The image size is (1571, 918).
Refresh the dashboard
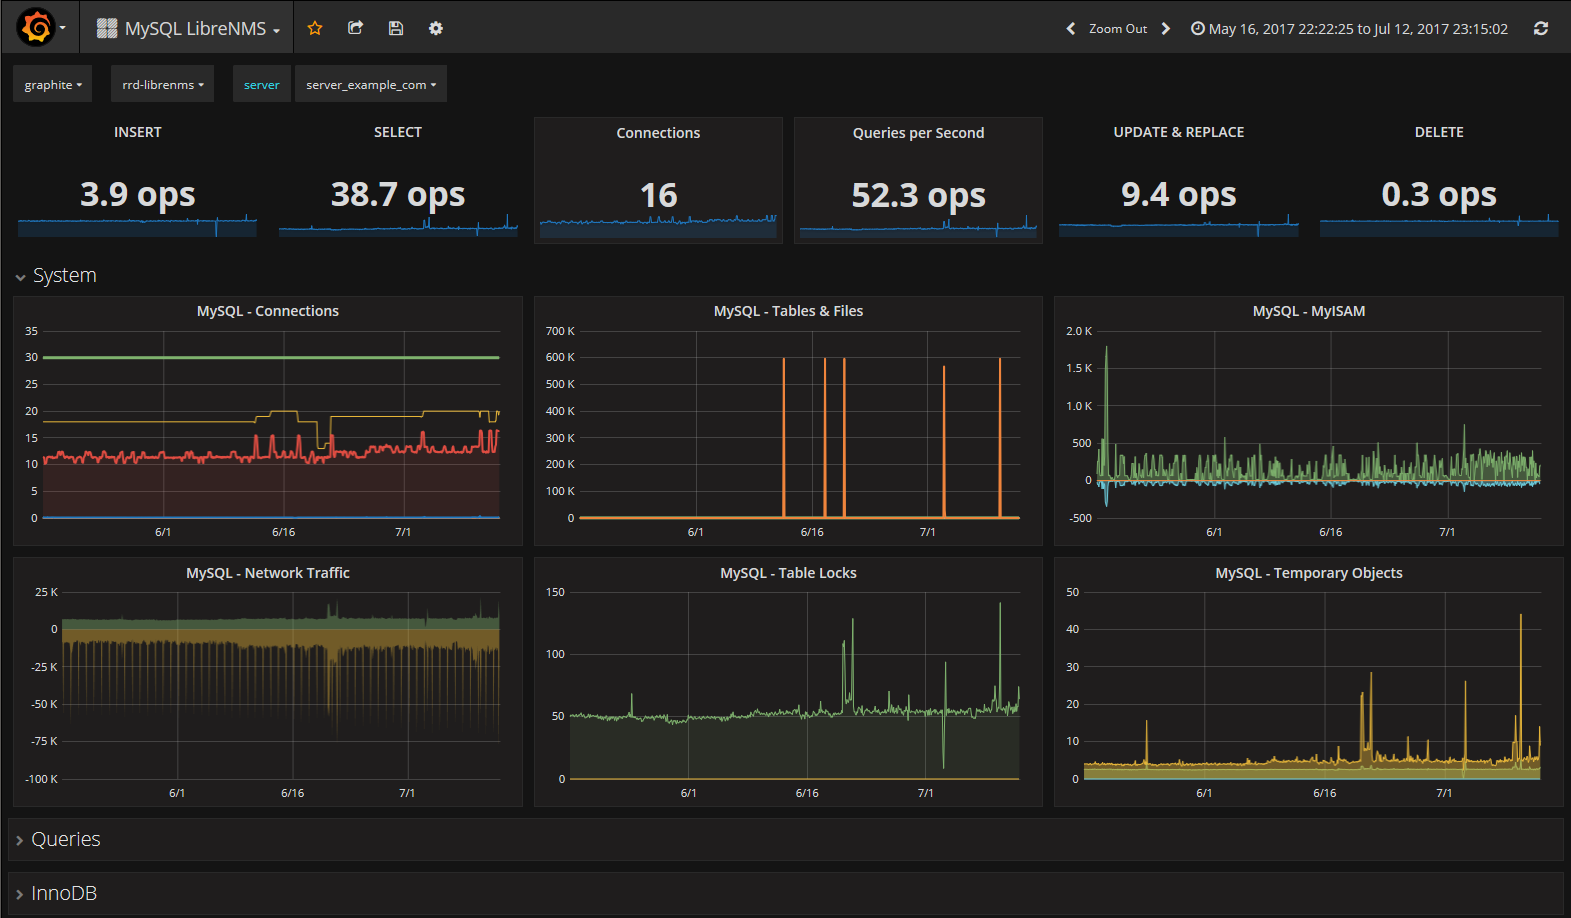pos(1541,29)
